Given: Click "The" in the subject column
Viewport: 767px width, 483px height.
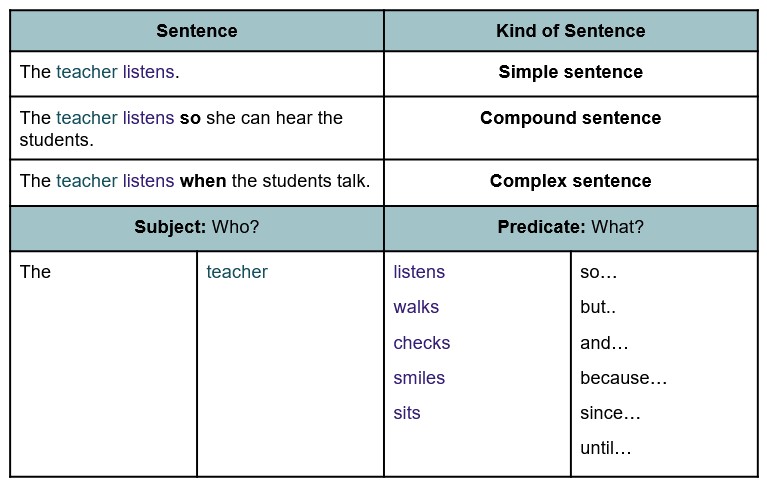Looking at the screenshot, I should tap(35, 272).
